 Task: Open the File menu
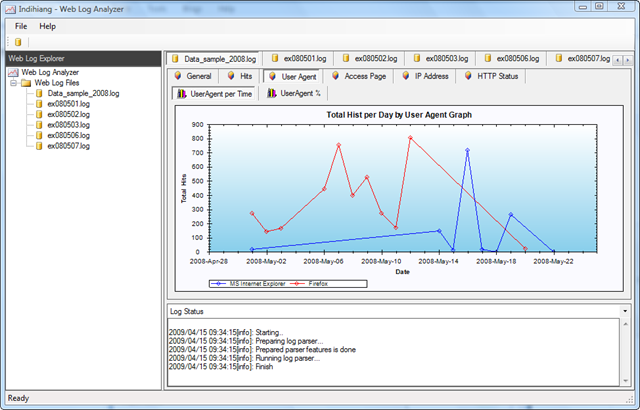click(x=21, y=26)
